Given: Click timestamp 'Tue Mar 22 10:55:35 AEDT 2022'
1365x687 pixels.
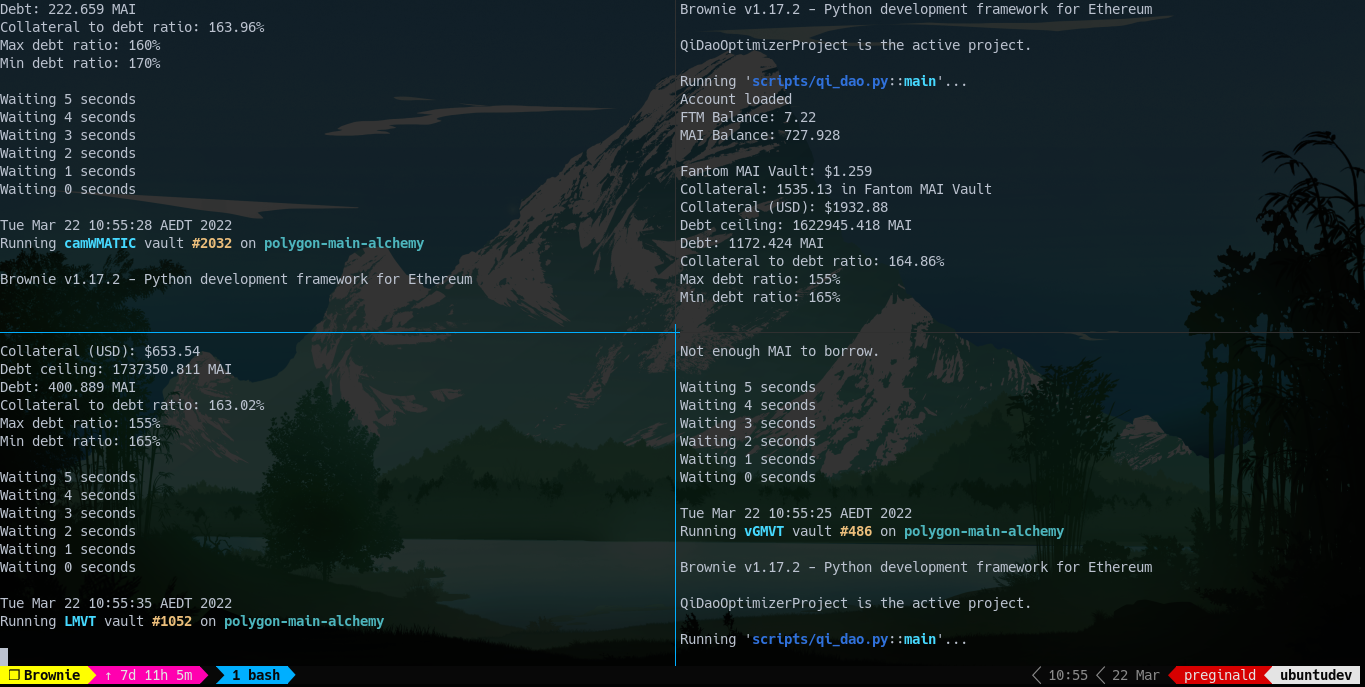Looking at the screenshot, I should click(116, 603).
